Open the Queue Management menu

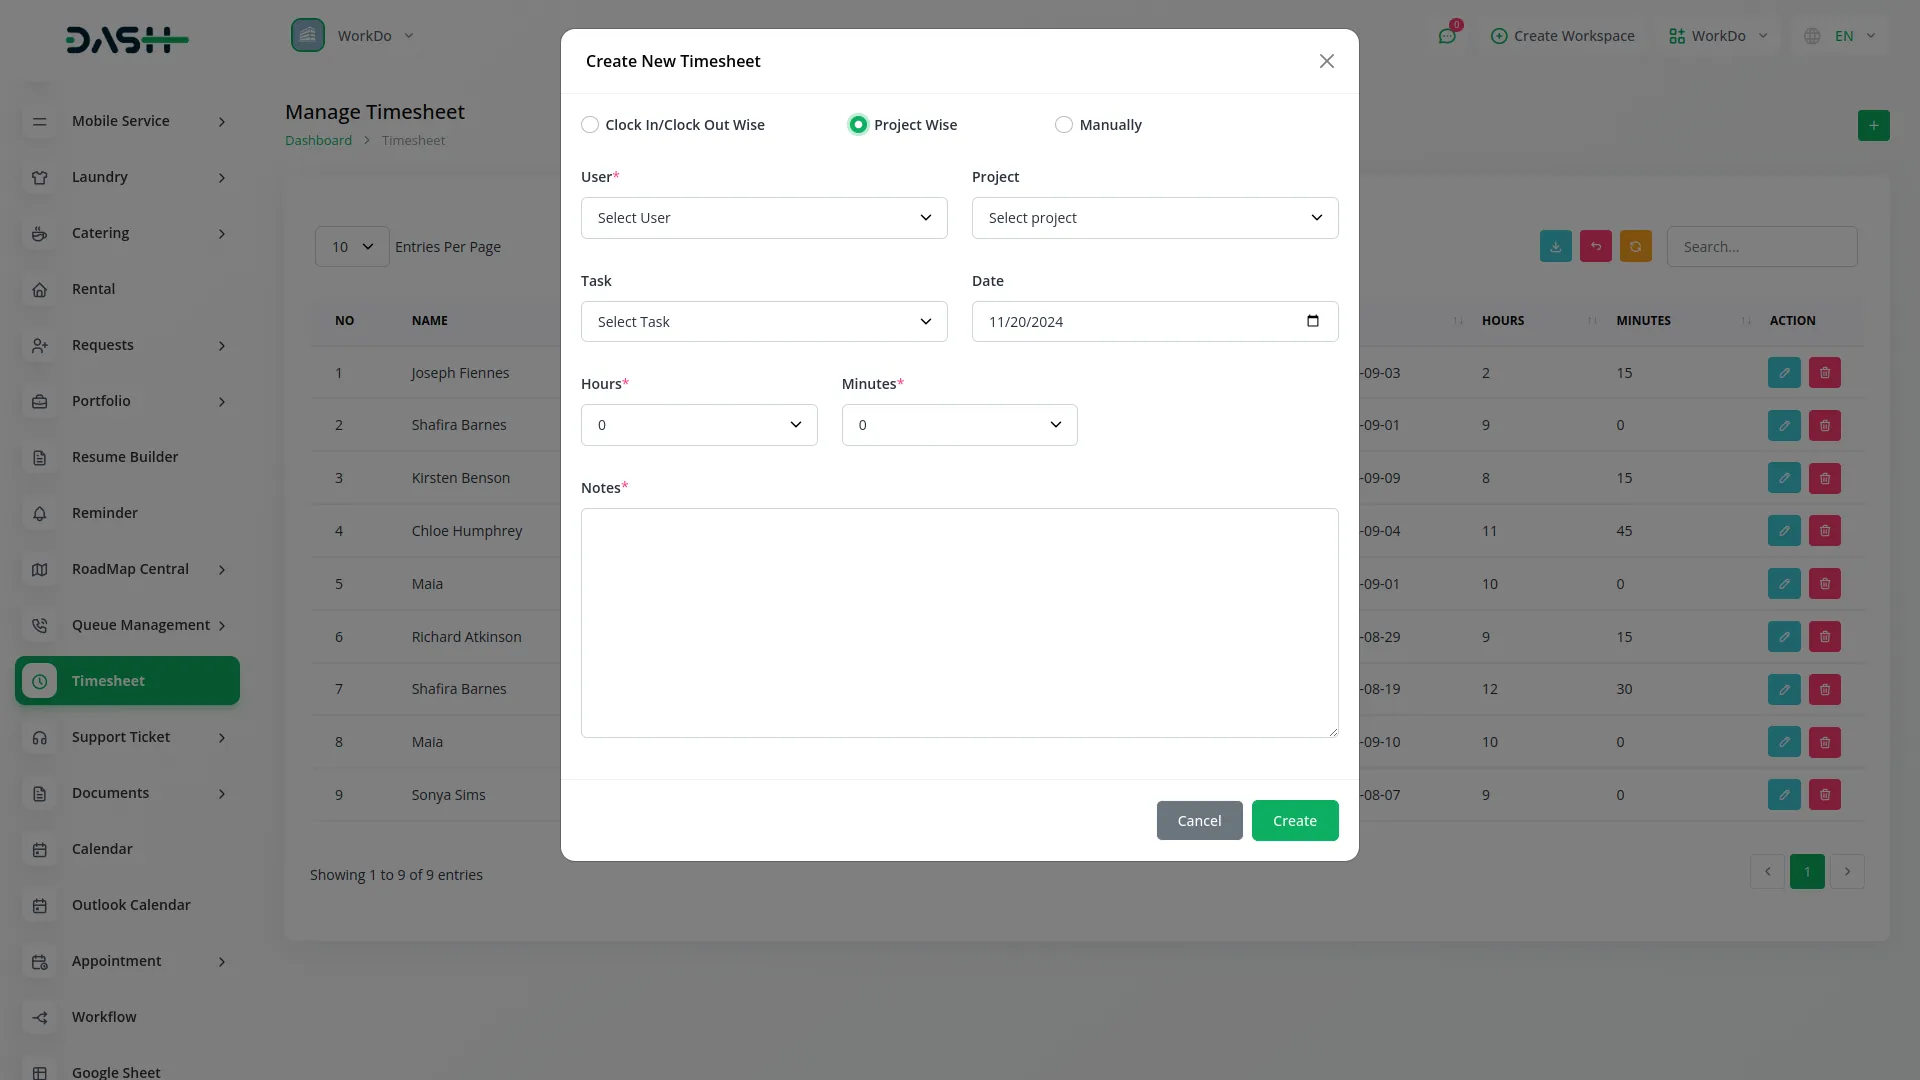[x=127, y=625]
